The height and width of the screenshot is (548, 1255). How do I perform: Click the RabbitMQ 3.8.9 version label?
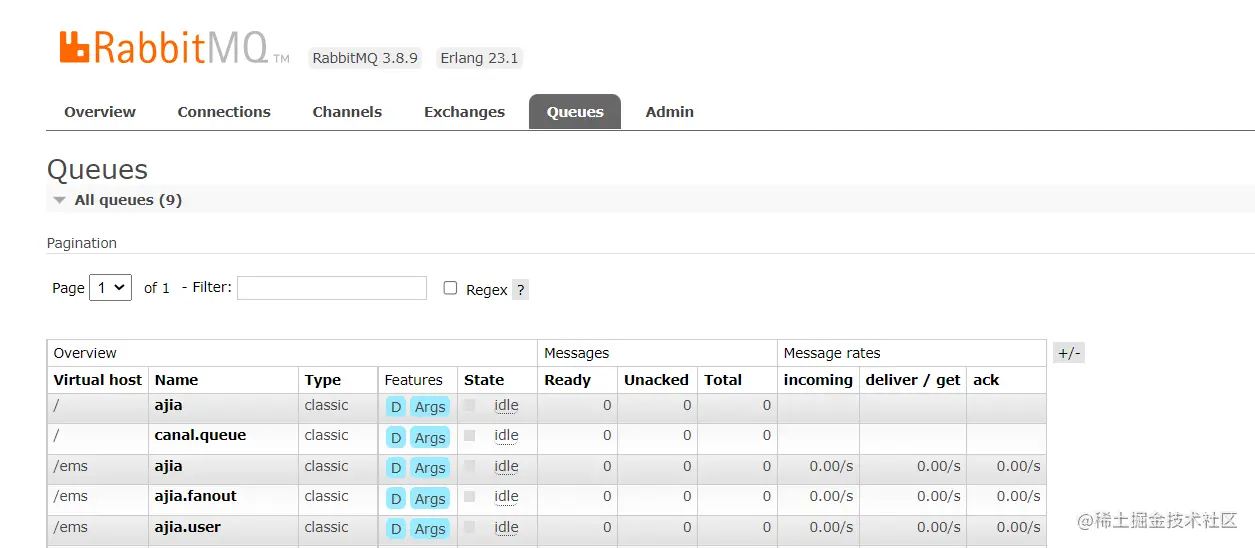365,58
